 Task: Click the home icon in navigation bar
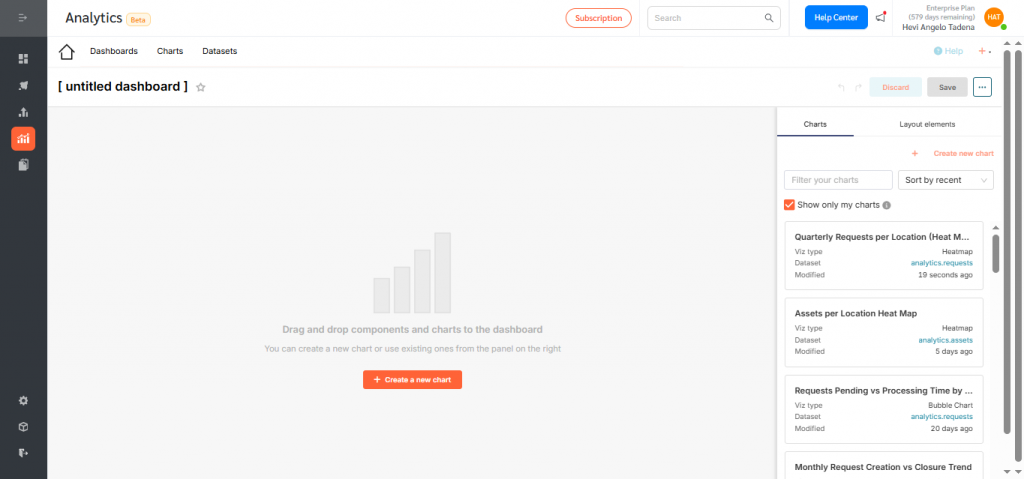(x=67, y=52)
